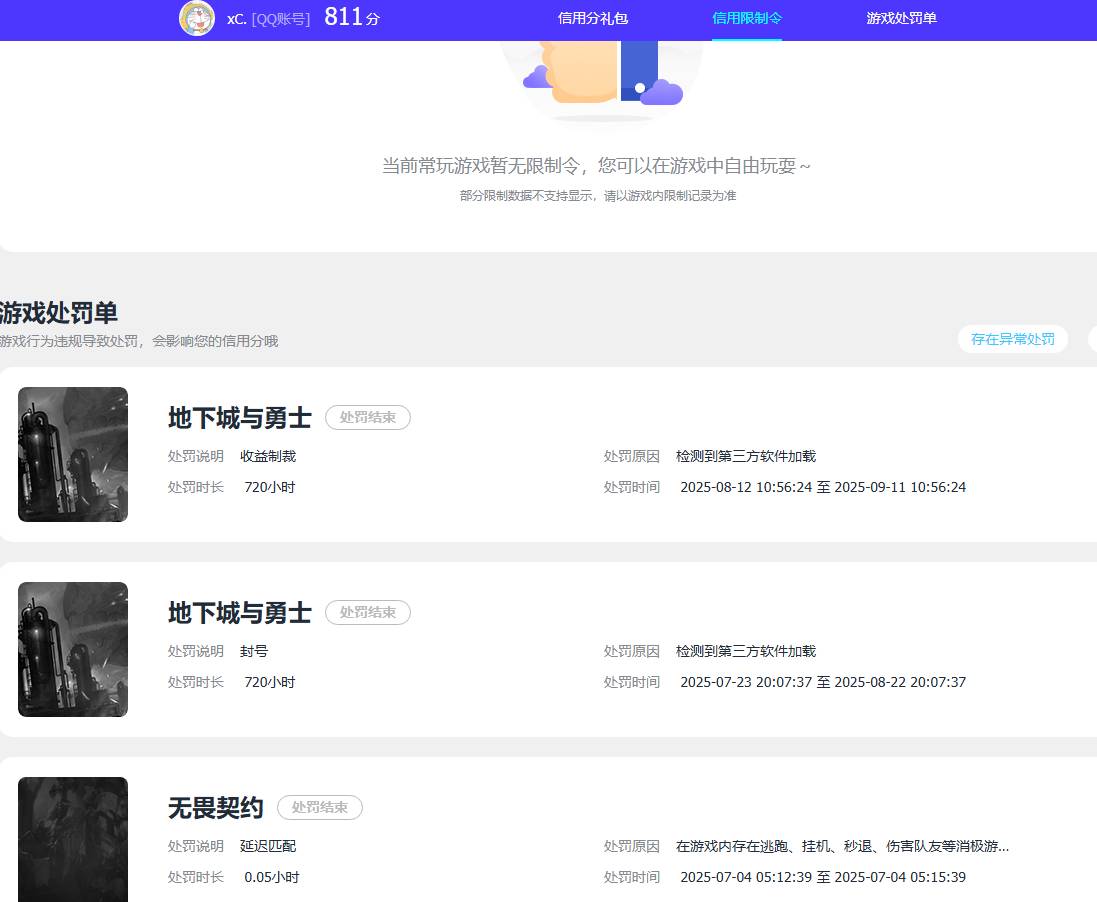This screenshot has width=1097, height=902.
Task: Click the Doraemon user avatar icon
Action: click(197, 18)
